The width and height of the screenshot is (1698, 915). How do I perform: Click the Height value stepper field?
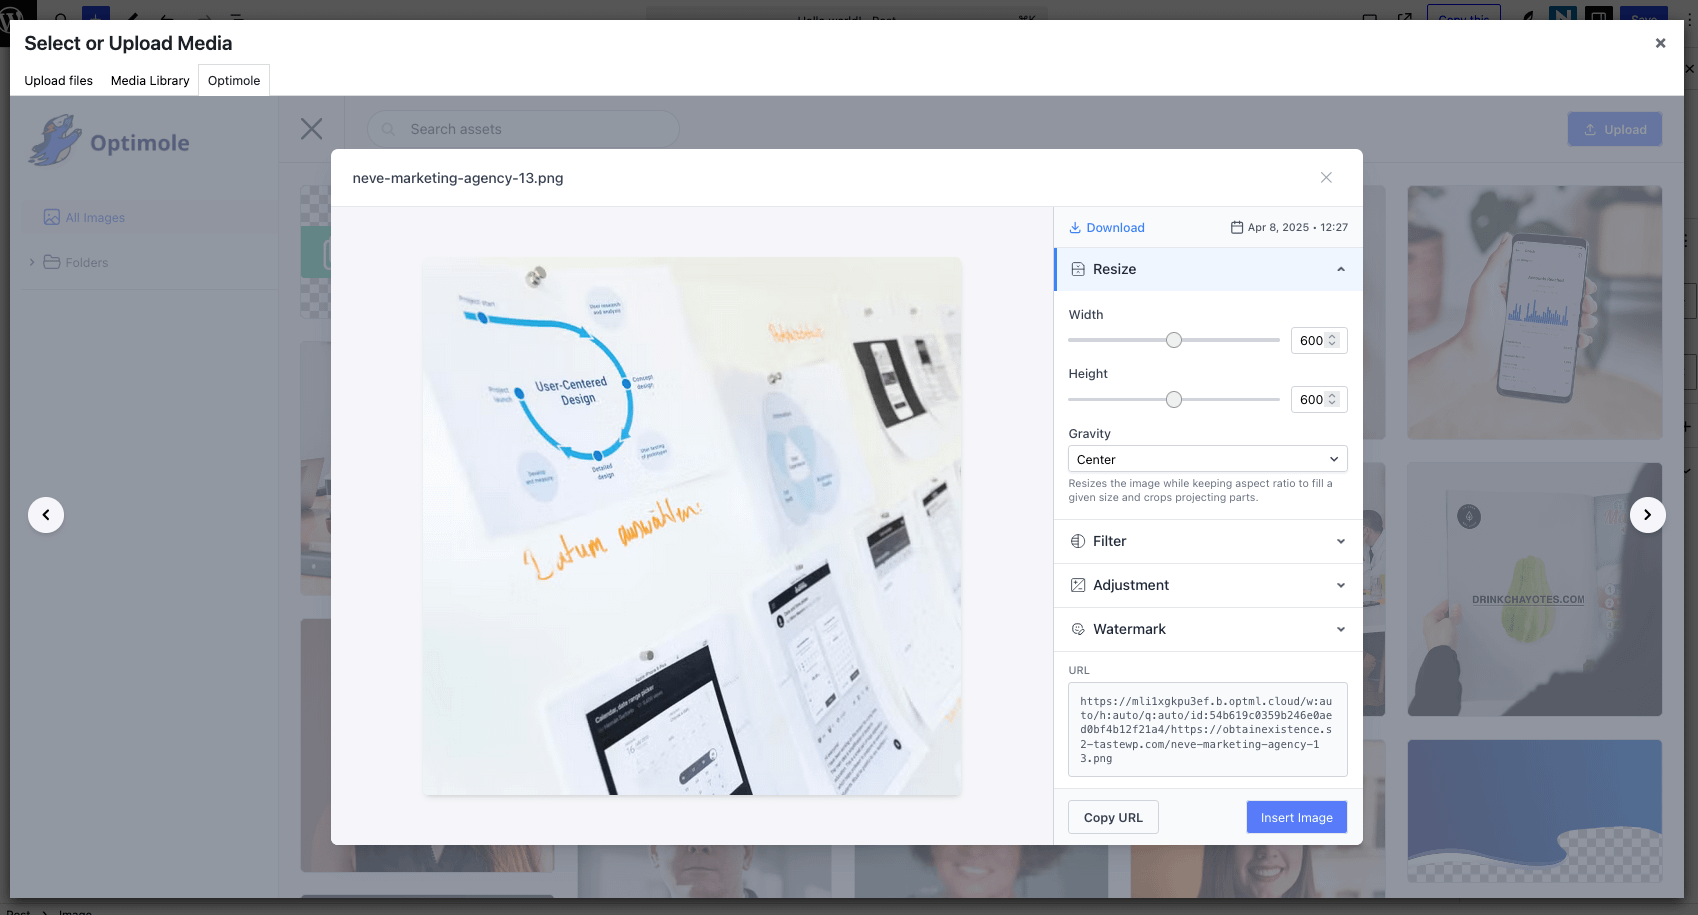coord(1317,400)
